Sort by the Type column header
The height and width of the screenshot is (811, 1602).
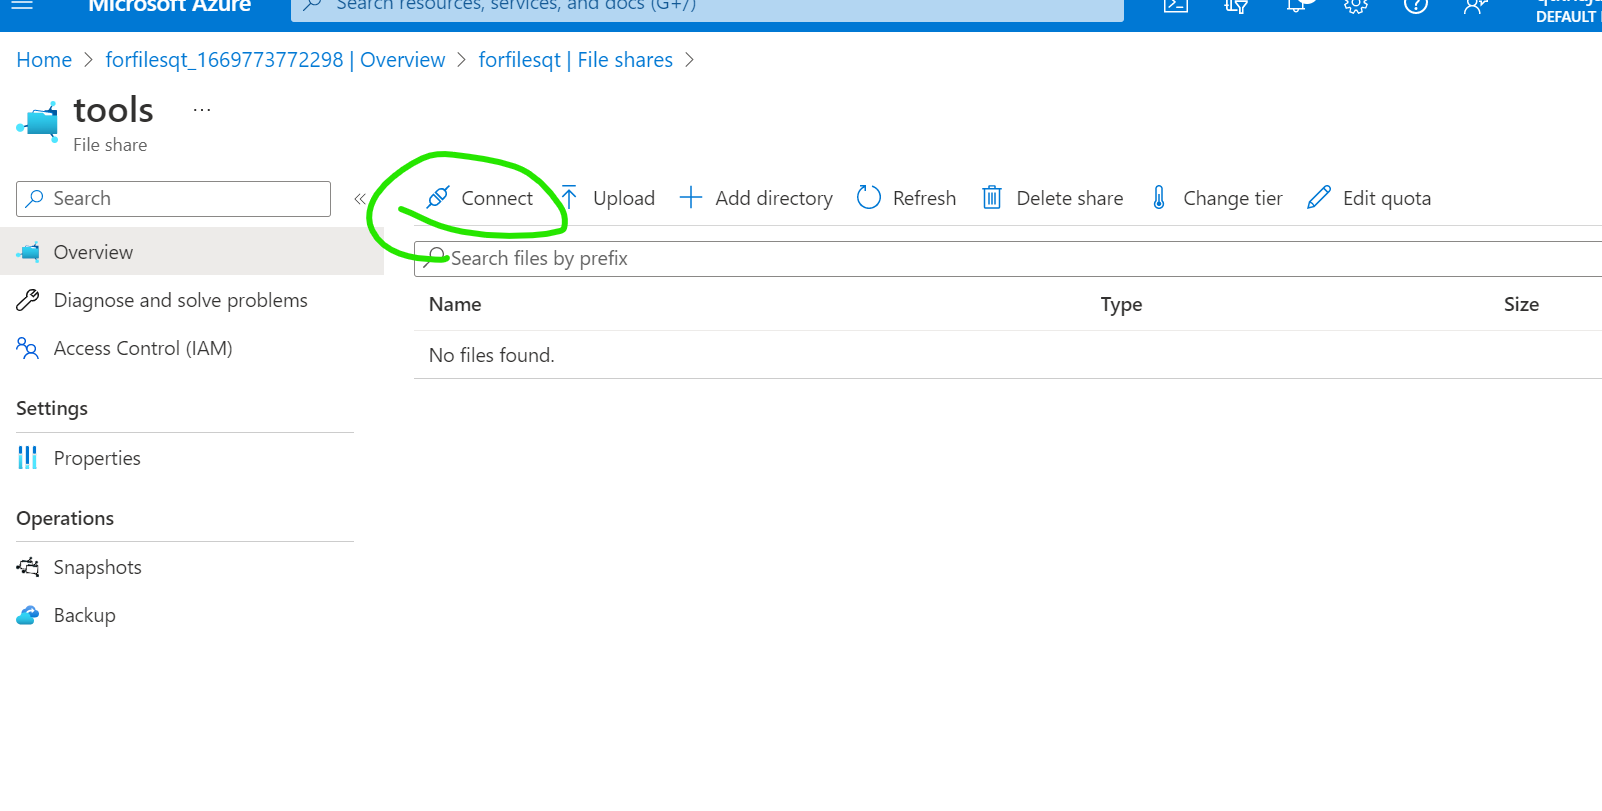(1121, 304)
